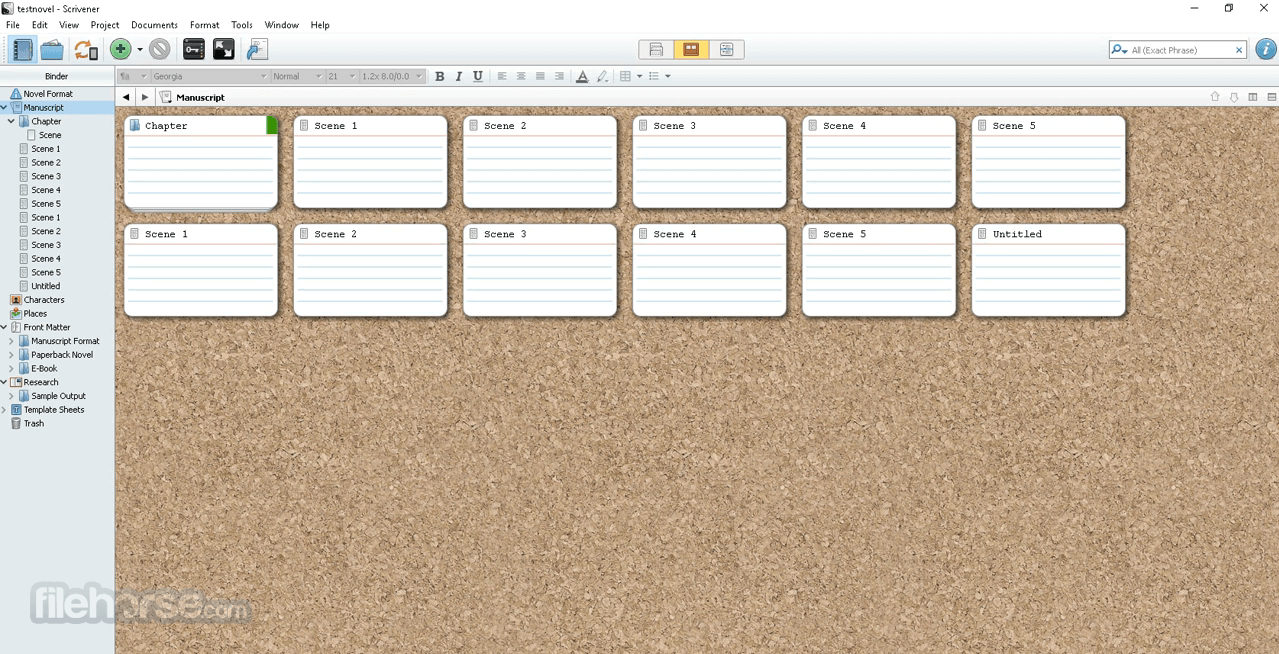Viewport: 1279px width, 654px height.
Task: Click the highlight color marker button
Action: 602,76
